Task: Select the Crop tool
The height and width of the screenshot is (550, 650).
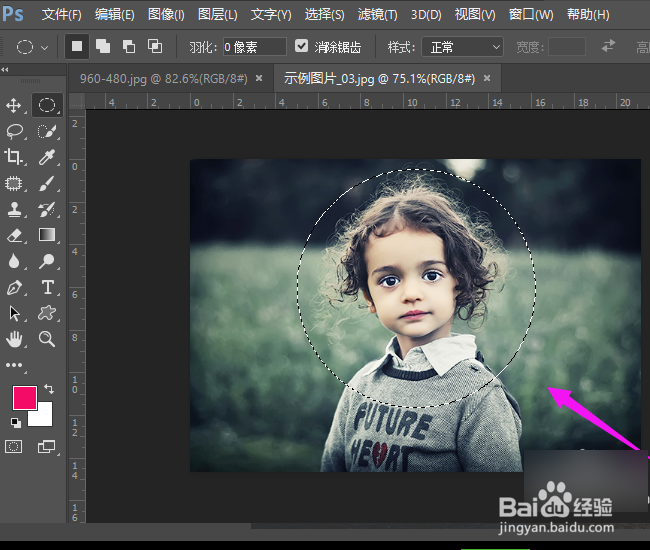Action: (x=14, y=157)
